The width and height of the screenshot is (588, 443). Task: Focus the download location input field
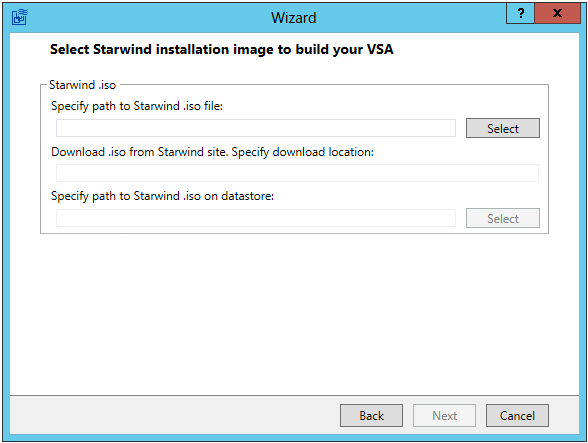point(297,173)
